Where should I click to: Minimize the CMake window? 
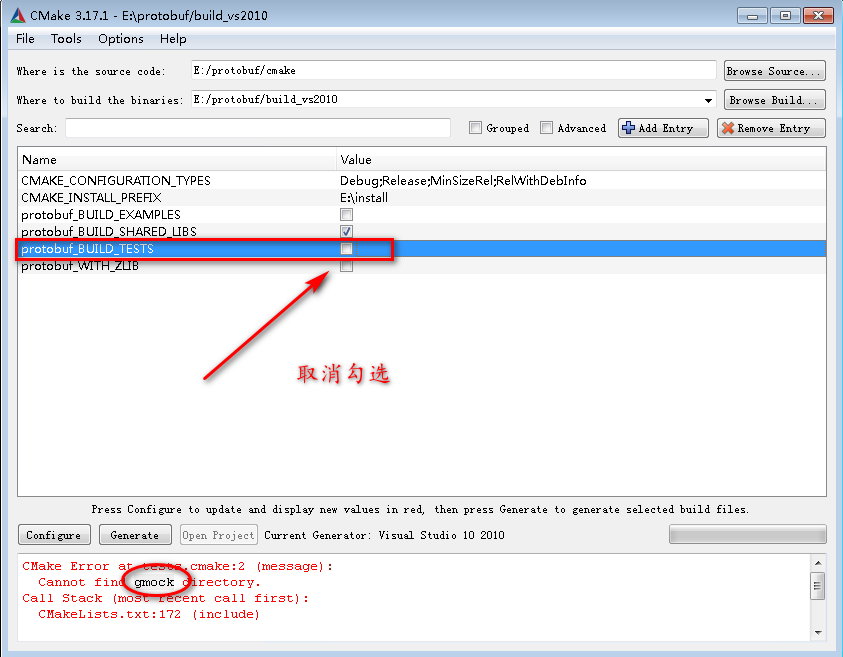click(752, 16)
